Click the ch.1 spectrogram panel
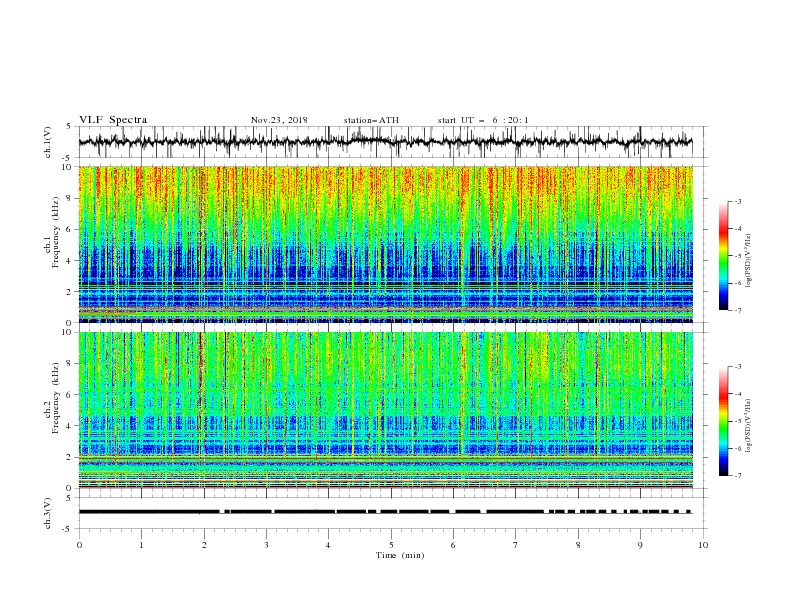792x612 pixels. (386, 244)
